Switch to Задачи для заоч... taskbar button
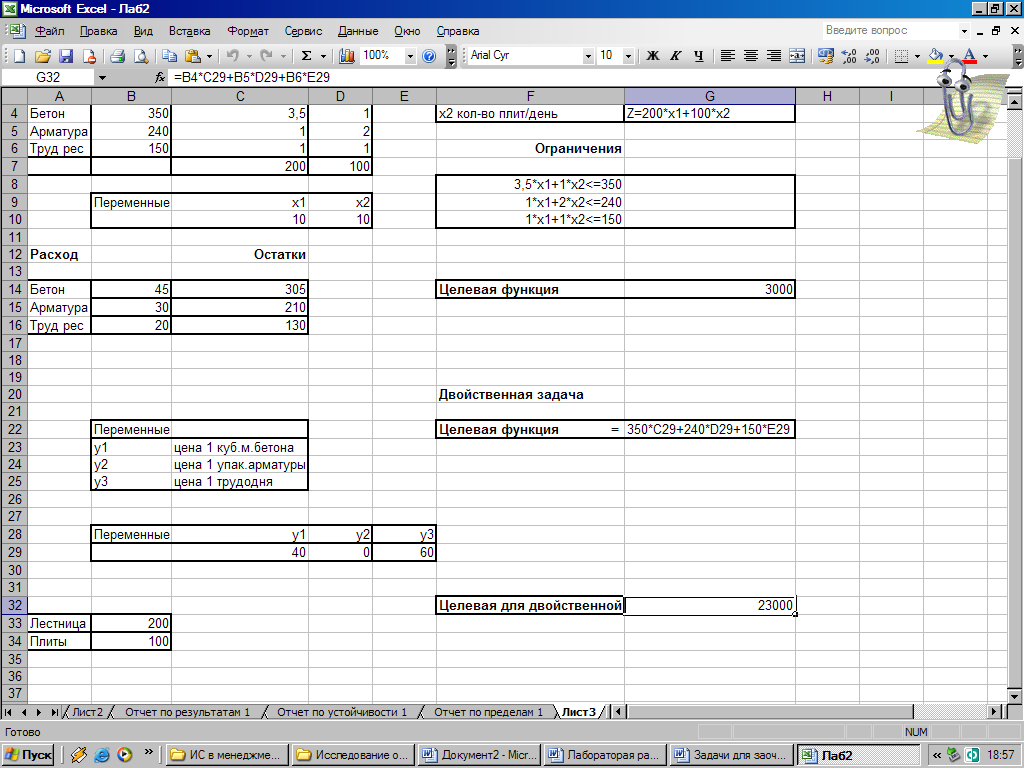The width and height of the screenshot is (1024, 768). click(x=732, y=754)
